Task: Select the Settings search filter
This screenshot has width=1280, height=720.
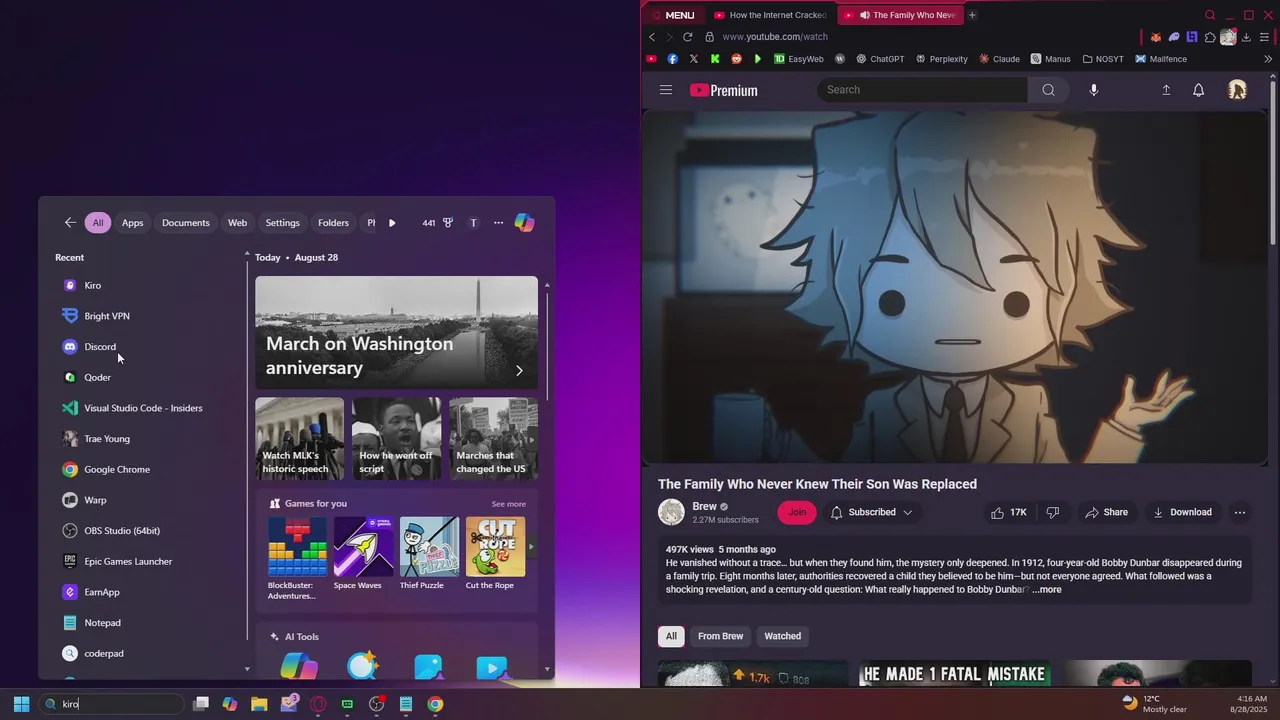Action: coord(282,223)
